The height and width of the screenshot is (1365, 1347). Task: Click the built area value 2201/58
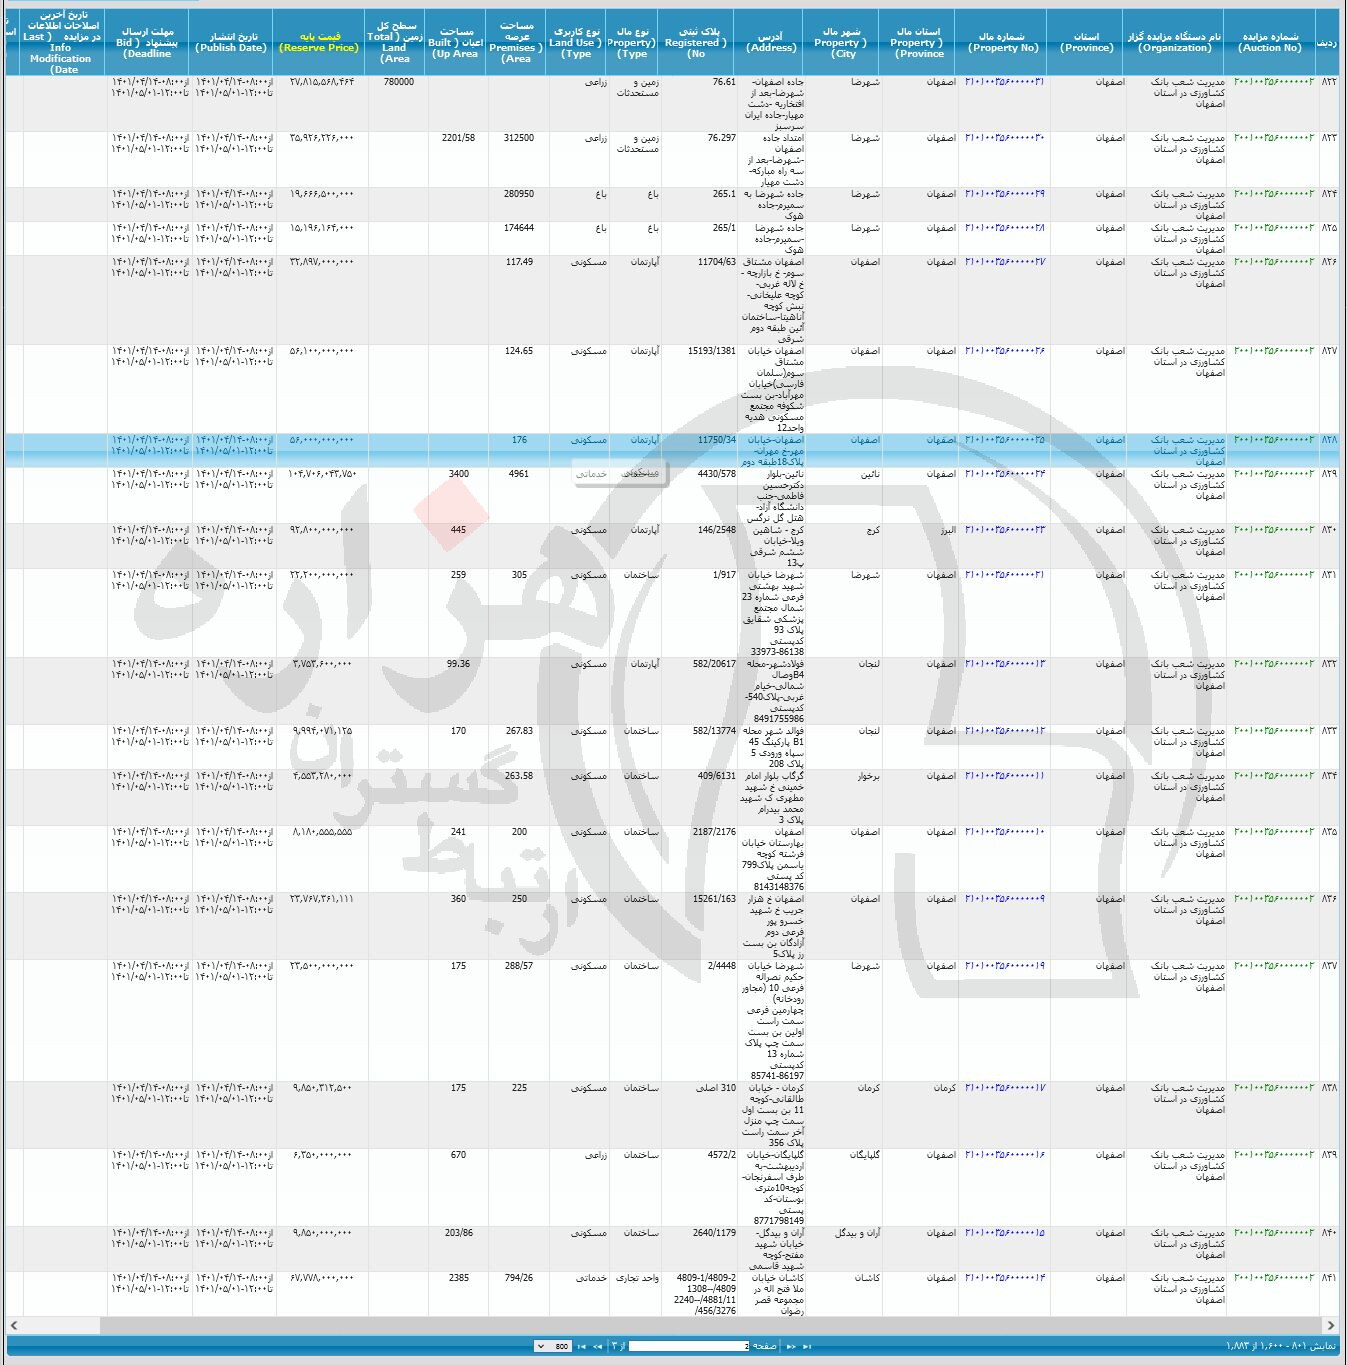458,138
